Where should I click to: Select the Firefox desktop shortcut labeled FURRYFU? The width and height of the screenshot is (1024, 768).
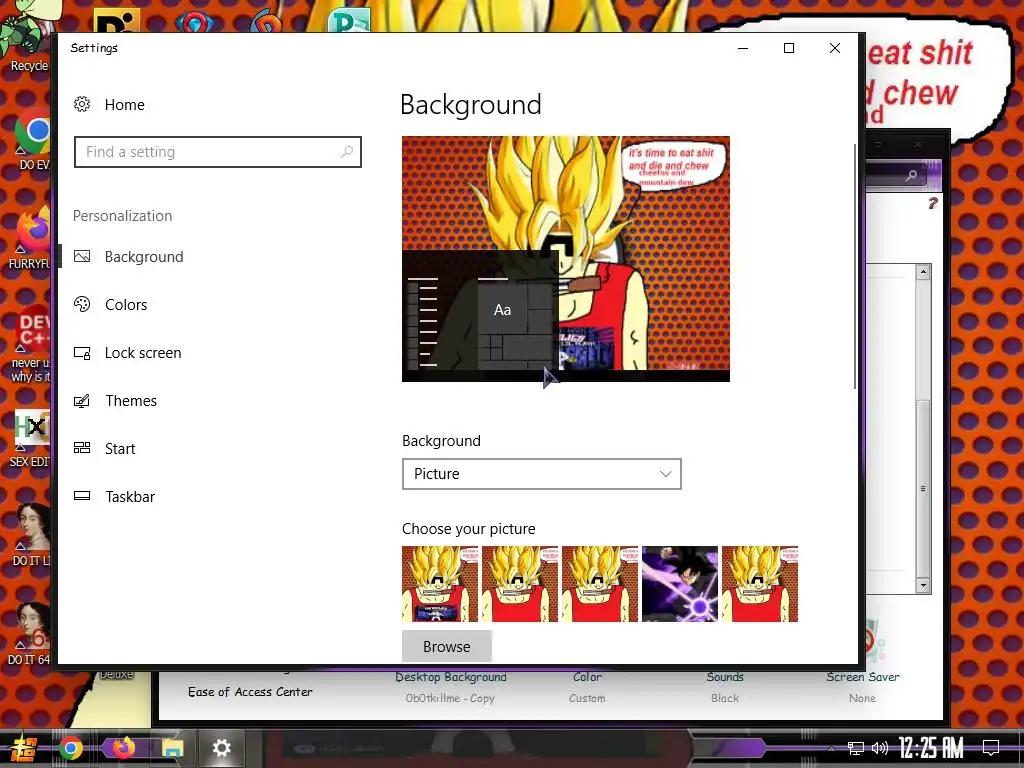(x=31, y=238)
